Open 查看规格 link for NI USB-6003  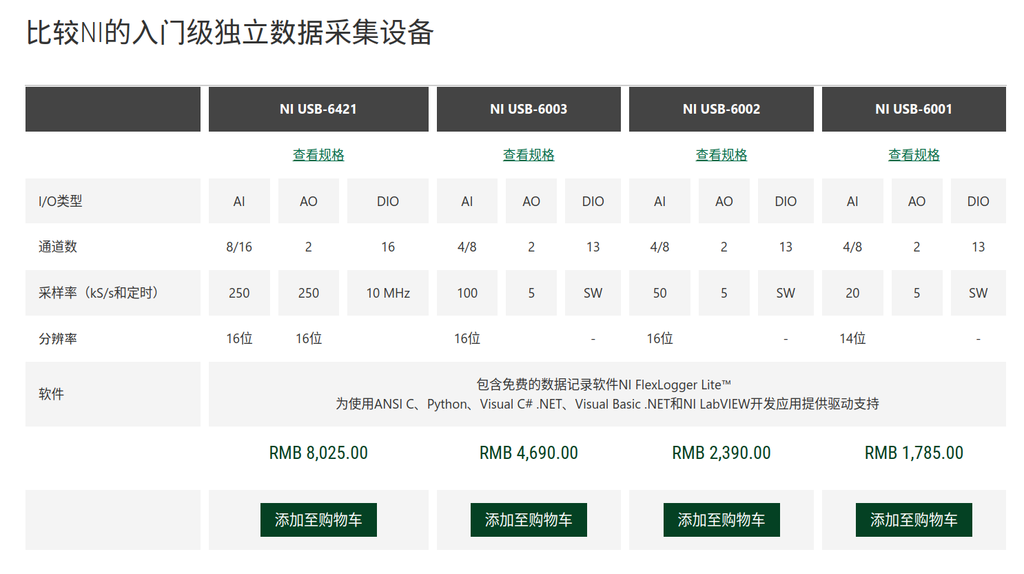pos(528,155)
